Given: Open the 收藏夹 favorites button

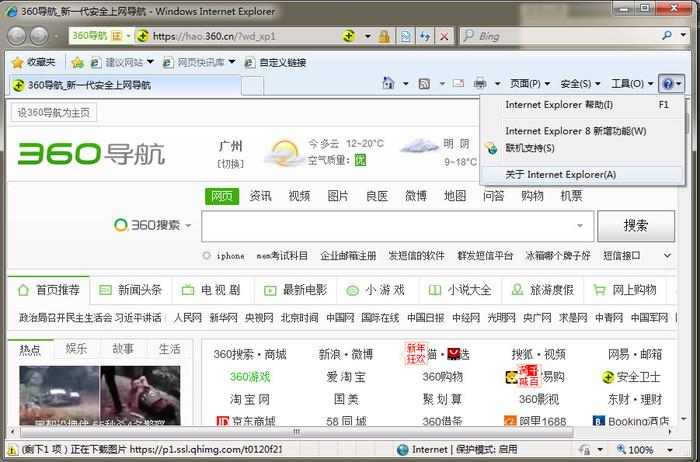Looking at the screenshot, I should (33, 62).
